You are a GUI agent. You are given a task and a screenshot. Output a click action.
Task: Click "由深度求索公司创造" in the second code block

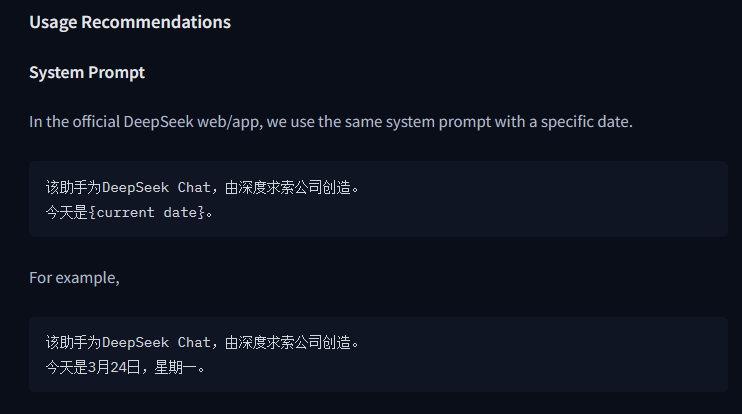coord(288,342)
